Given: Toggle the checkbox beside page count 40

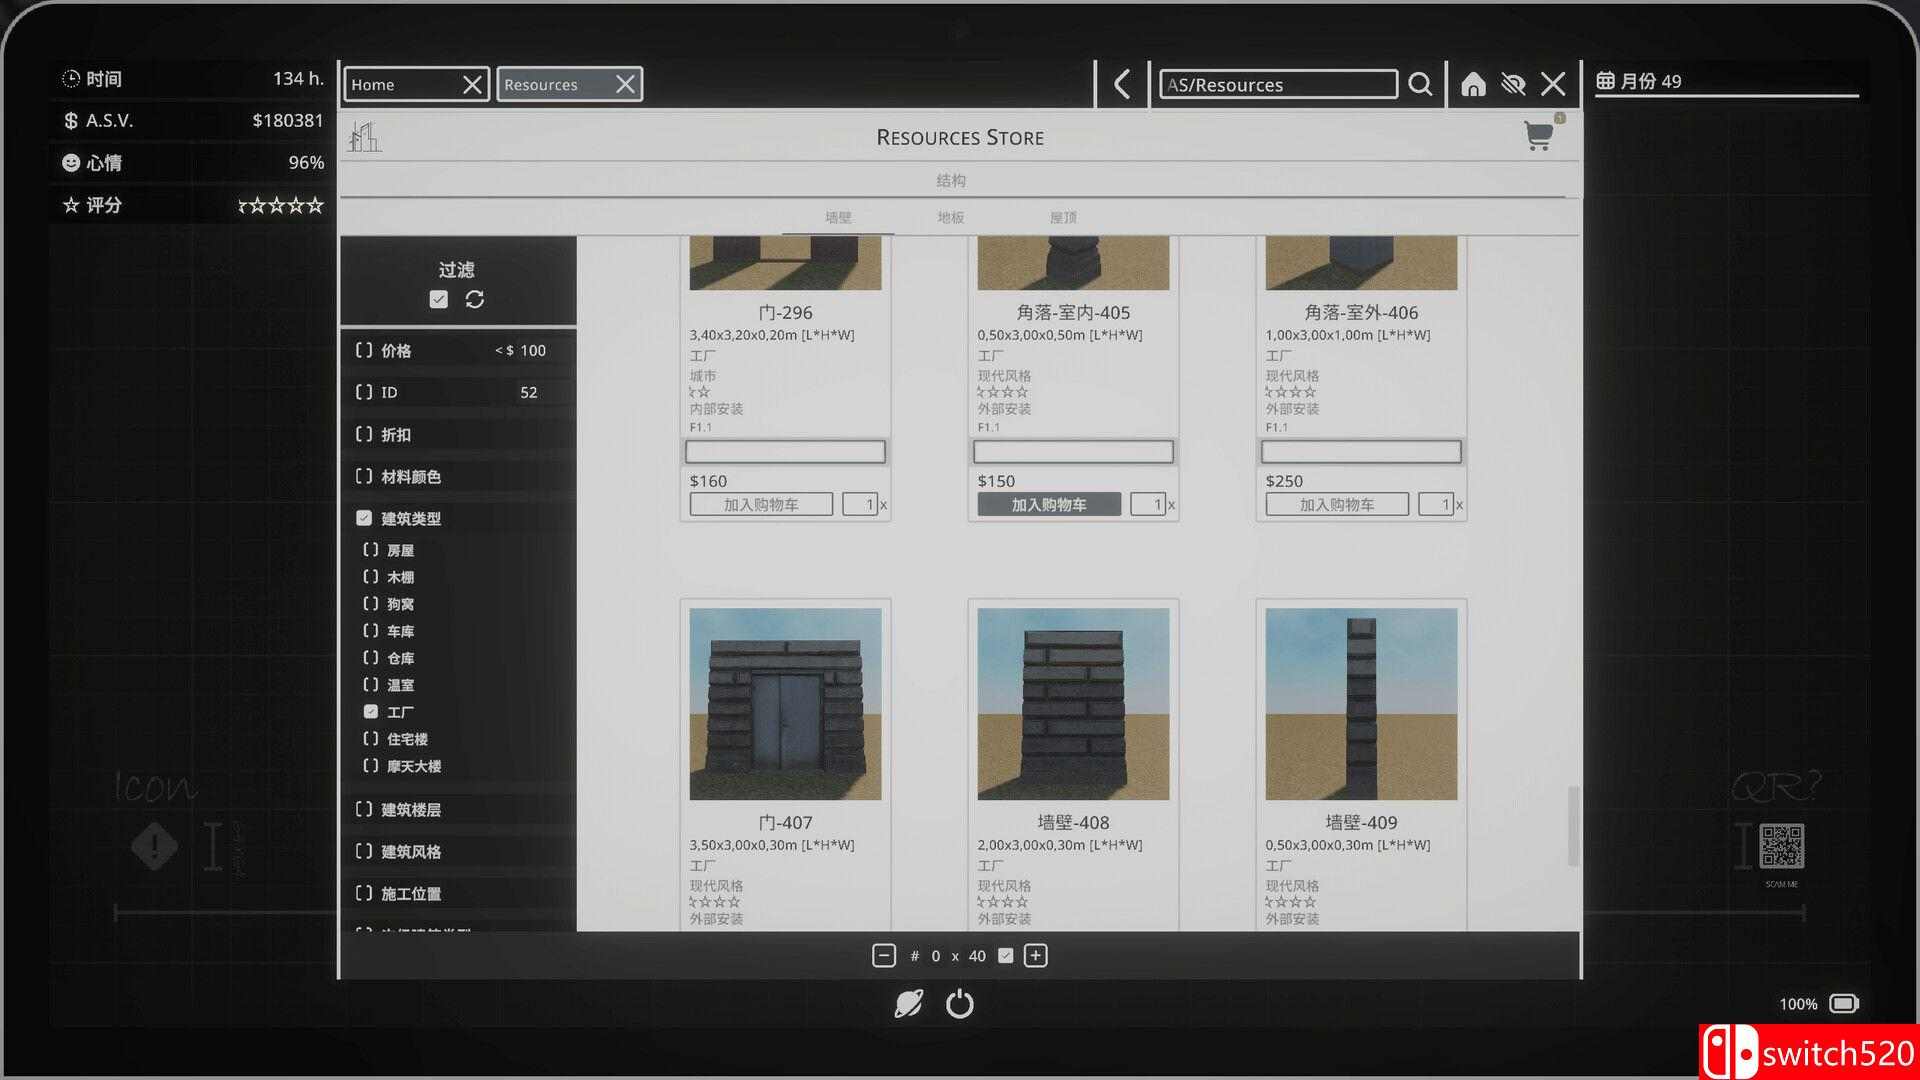Looking at the screenshot, I should point(1006,956).
